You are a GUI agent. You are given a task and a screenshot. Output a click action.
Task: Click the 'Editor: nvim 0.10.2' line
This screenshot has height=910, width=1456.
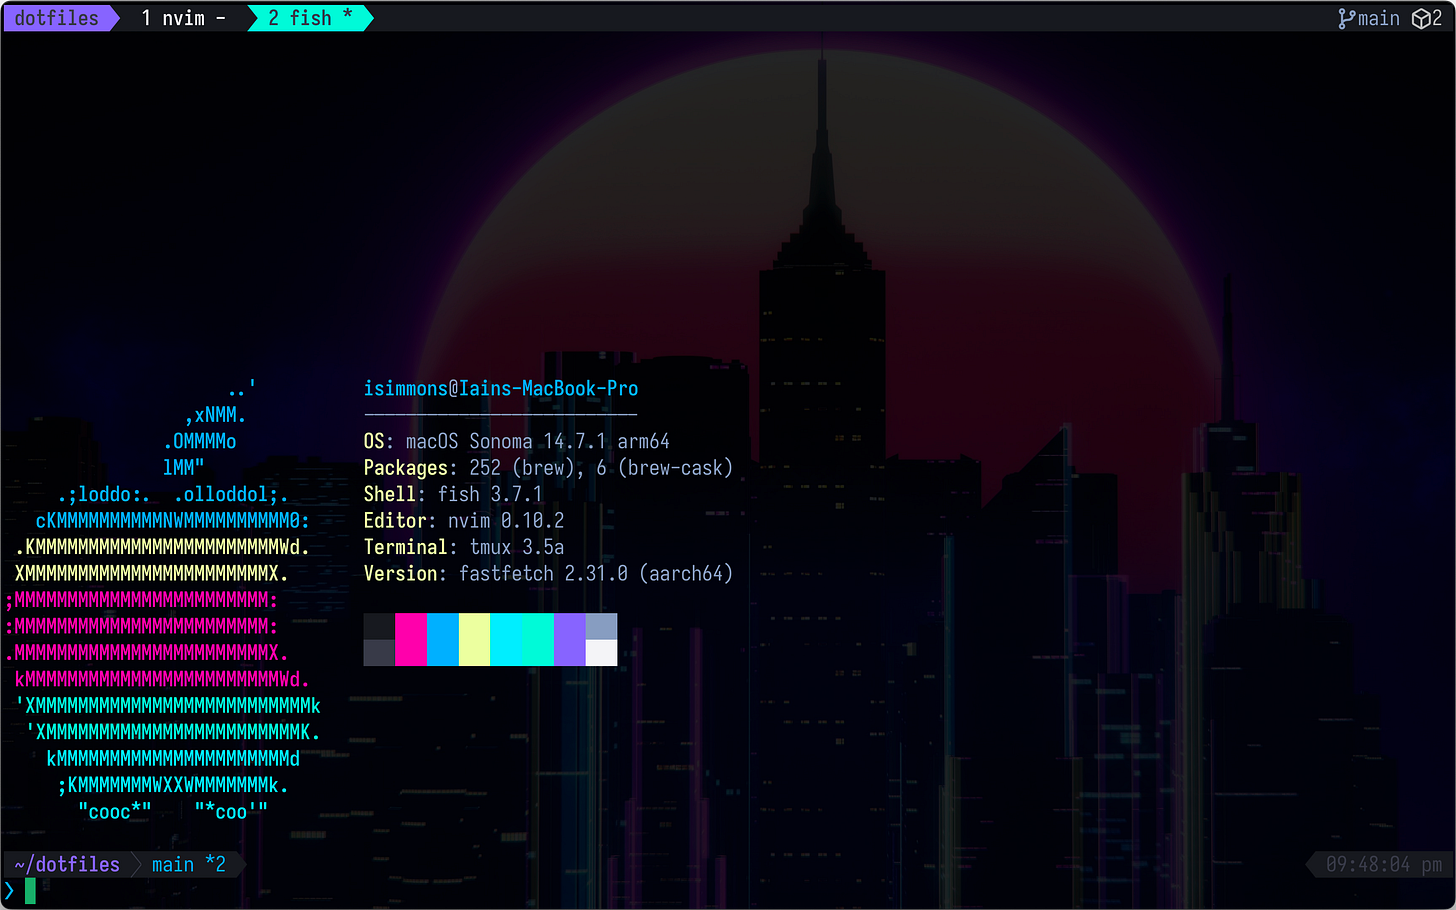point(464,521)
